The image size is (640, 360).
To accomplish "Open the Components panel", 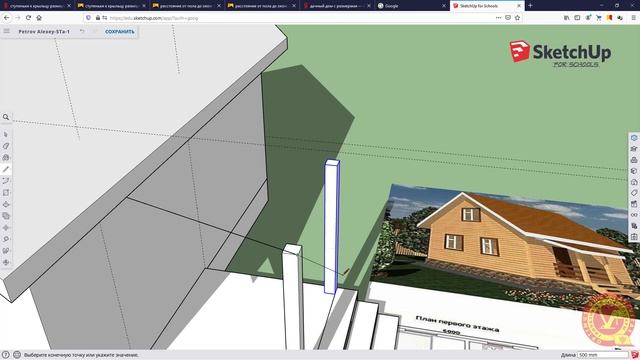I will coord(634,160).
